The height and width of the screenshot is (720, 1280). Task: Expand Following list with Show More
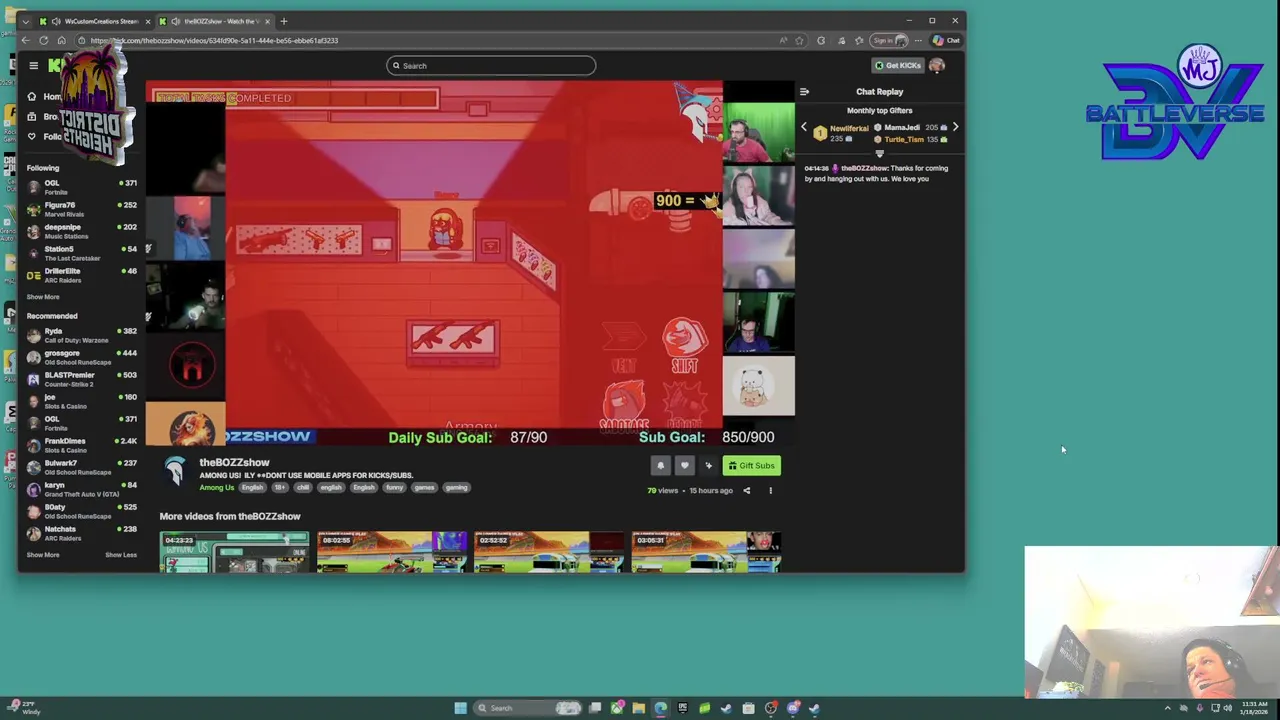pyautogui.click(x=43, y=297)
